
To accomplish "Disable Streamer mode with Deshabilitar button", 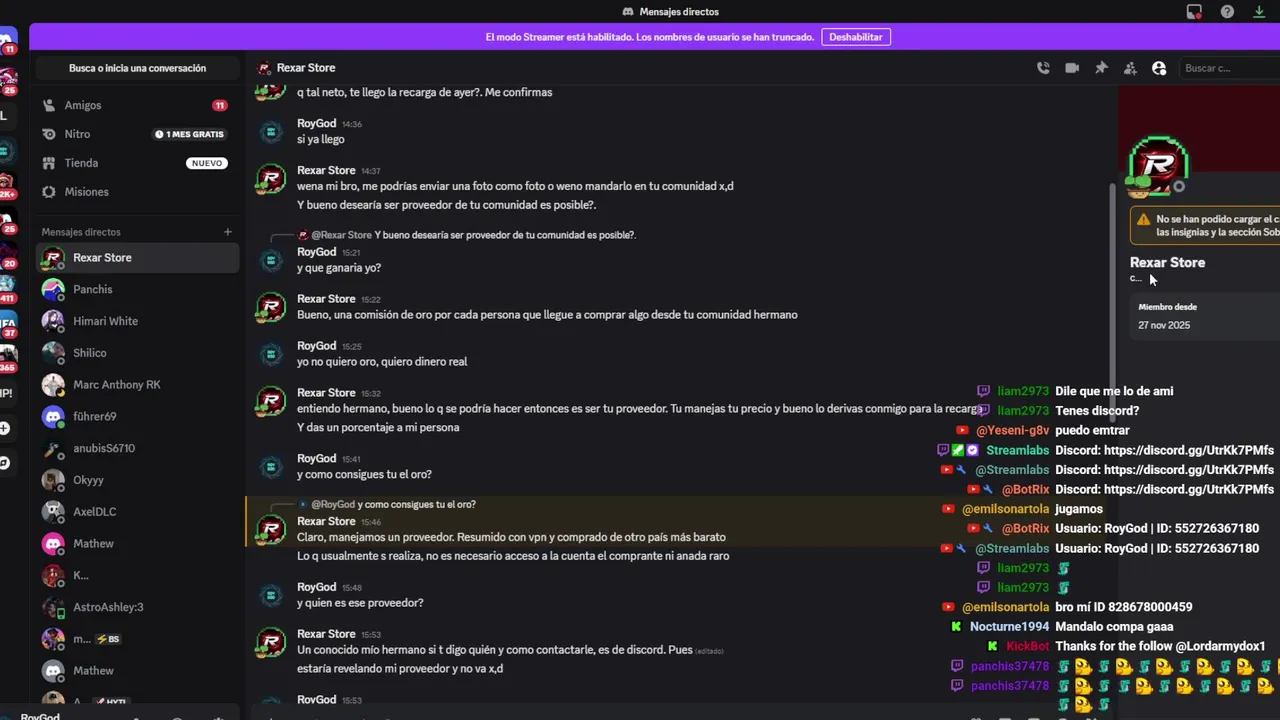I will [x=855, y=37].
